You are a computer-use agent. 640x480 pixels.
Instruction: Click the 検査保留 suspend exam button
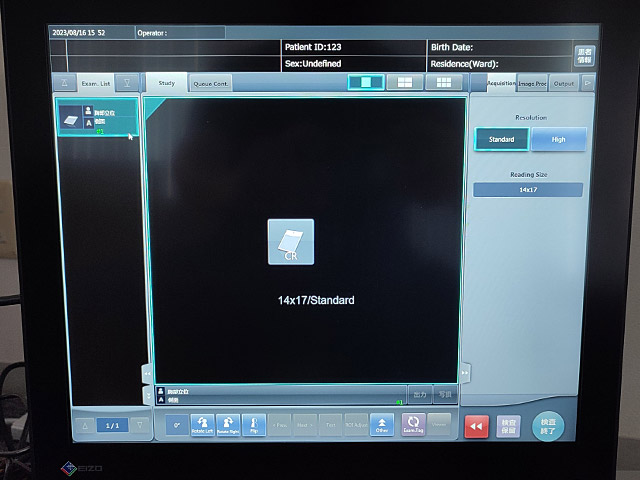pos(508,427)
